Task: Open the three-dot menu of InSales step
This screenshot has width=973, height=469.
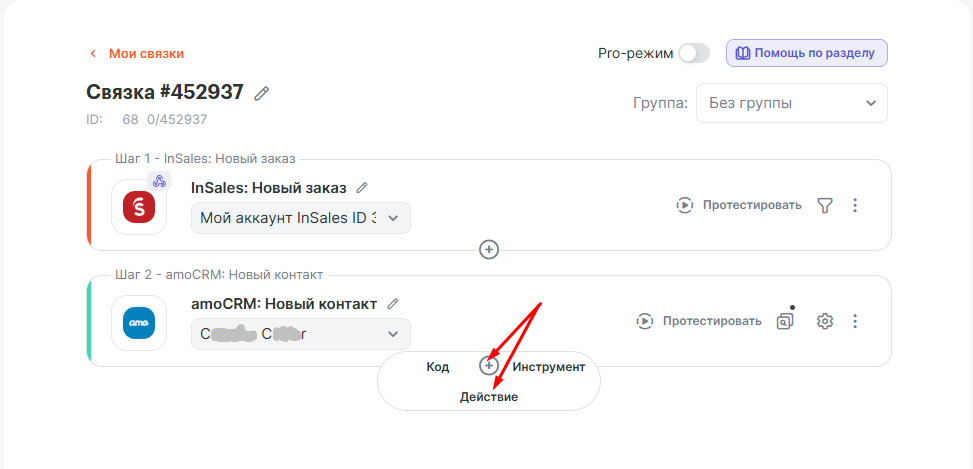Action: (855, 205)
